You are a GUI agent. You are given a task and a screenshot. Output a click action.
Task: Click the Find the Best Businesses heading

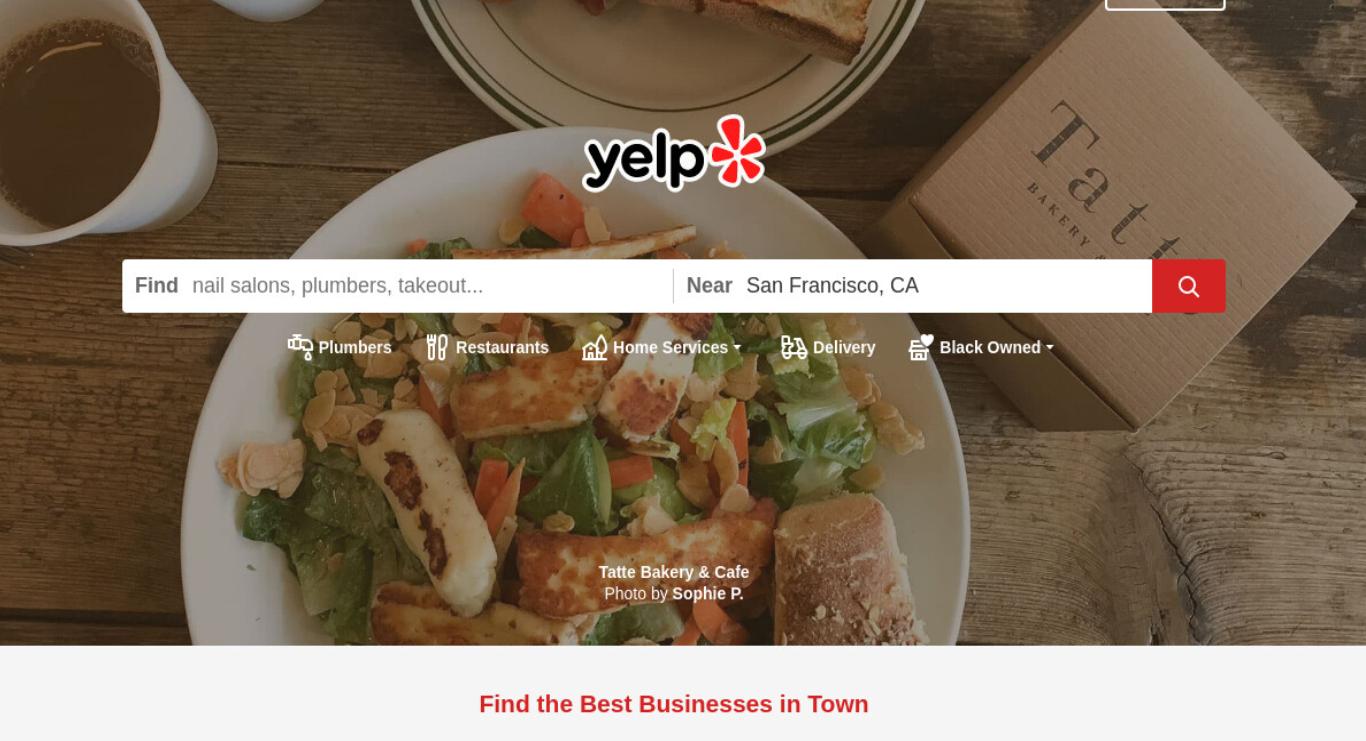(x=674, y=704)
